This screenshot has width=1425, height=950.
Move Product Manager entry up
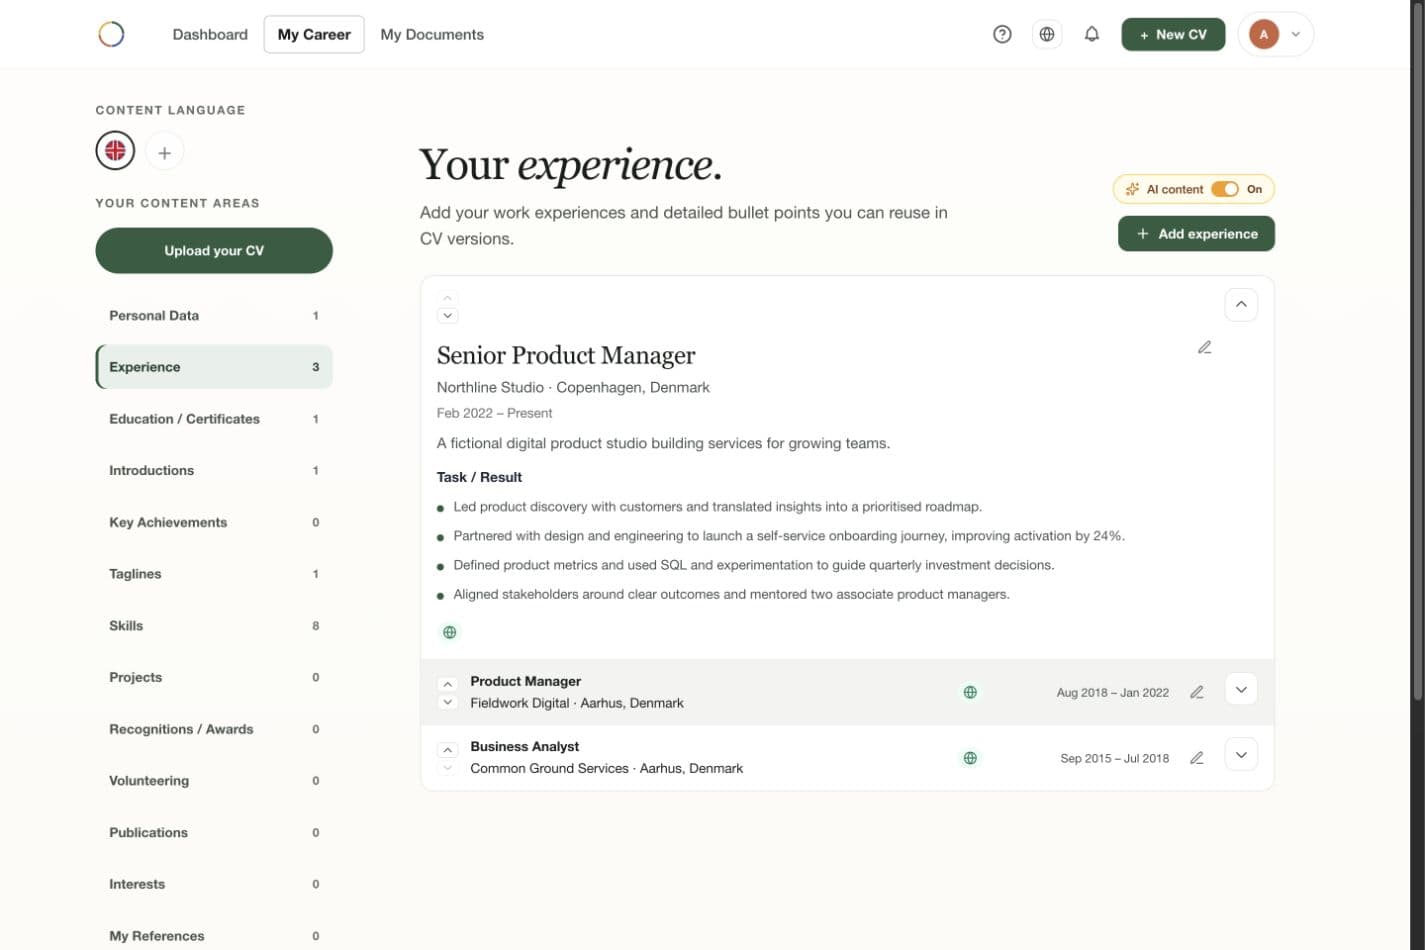448,684
